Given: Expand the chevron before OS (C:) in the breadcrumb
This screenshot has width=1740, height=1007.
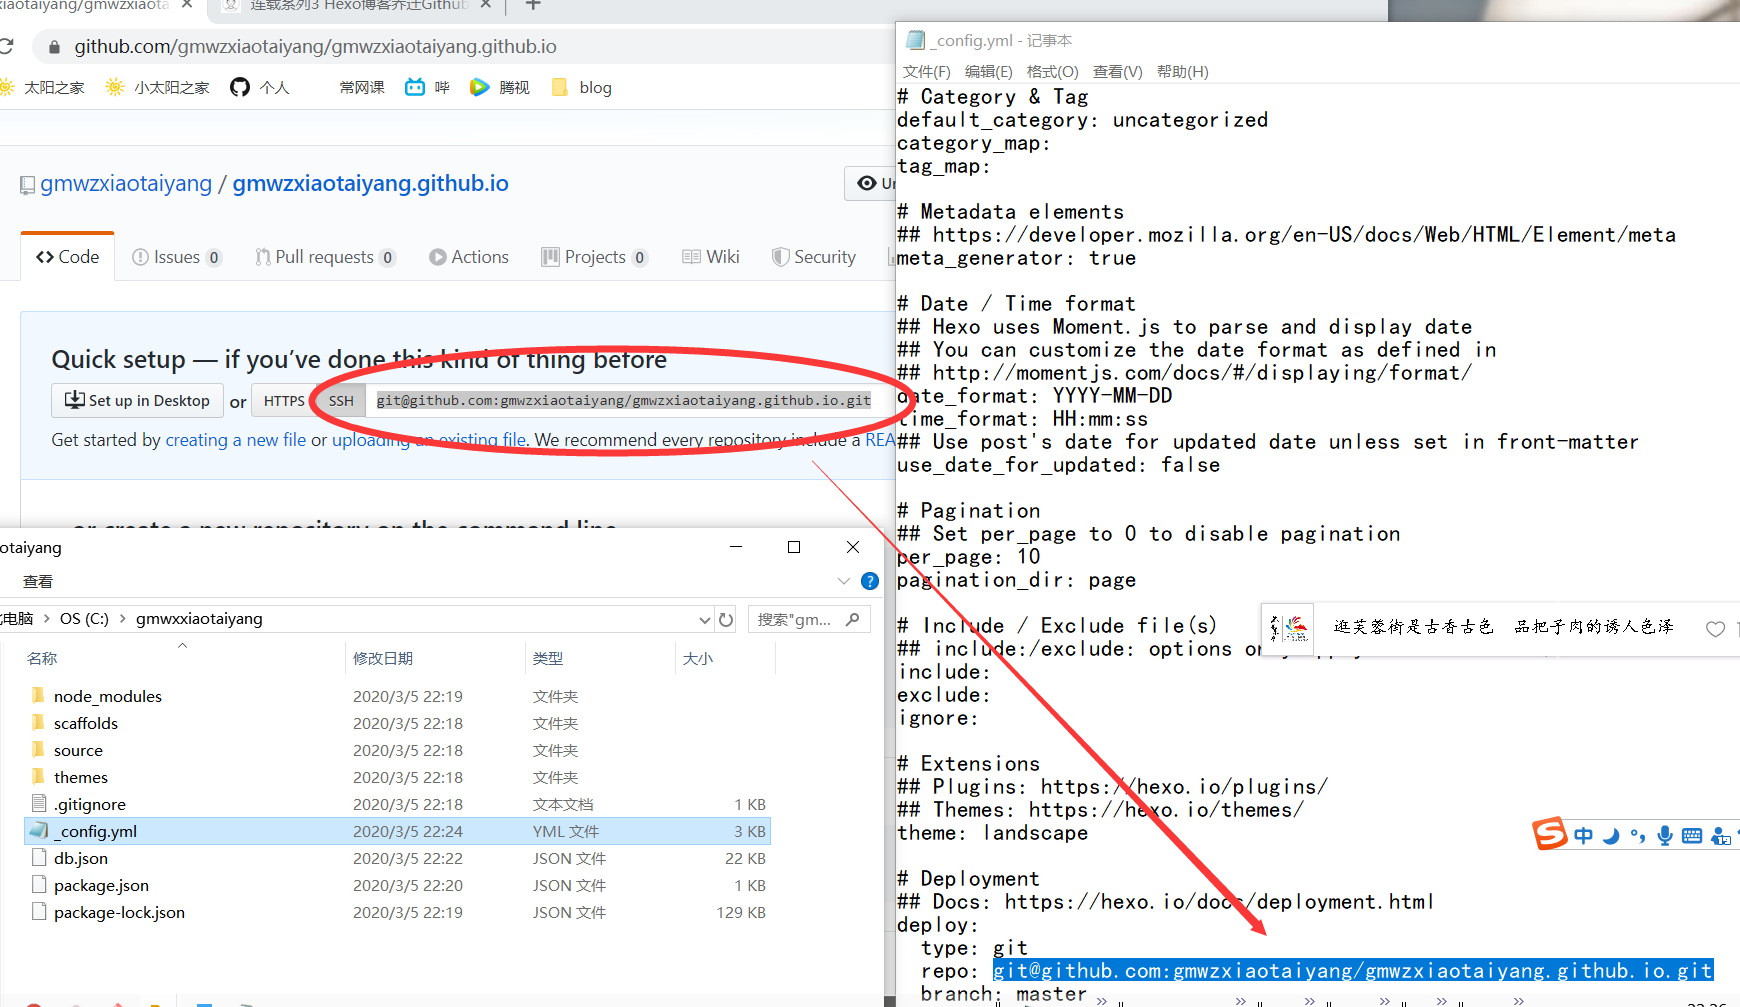Looking at the screenshot, I should coord(46,619).
